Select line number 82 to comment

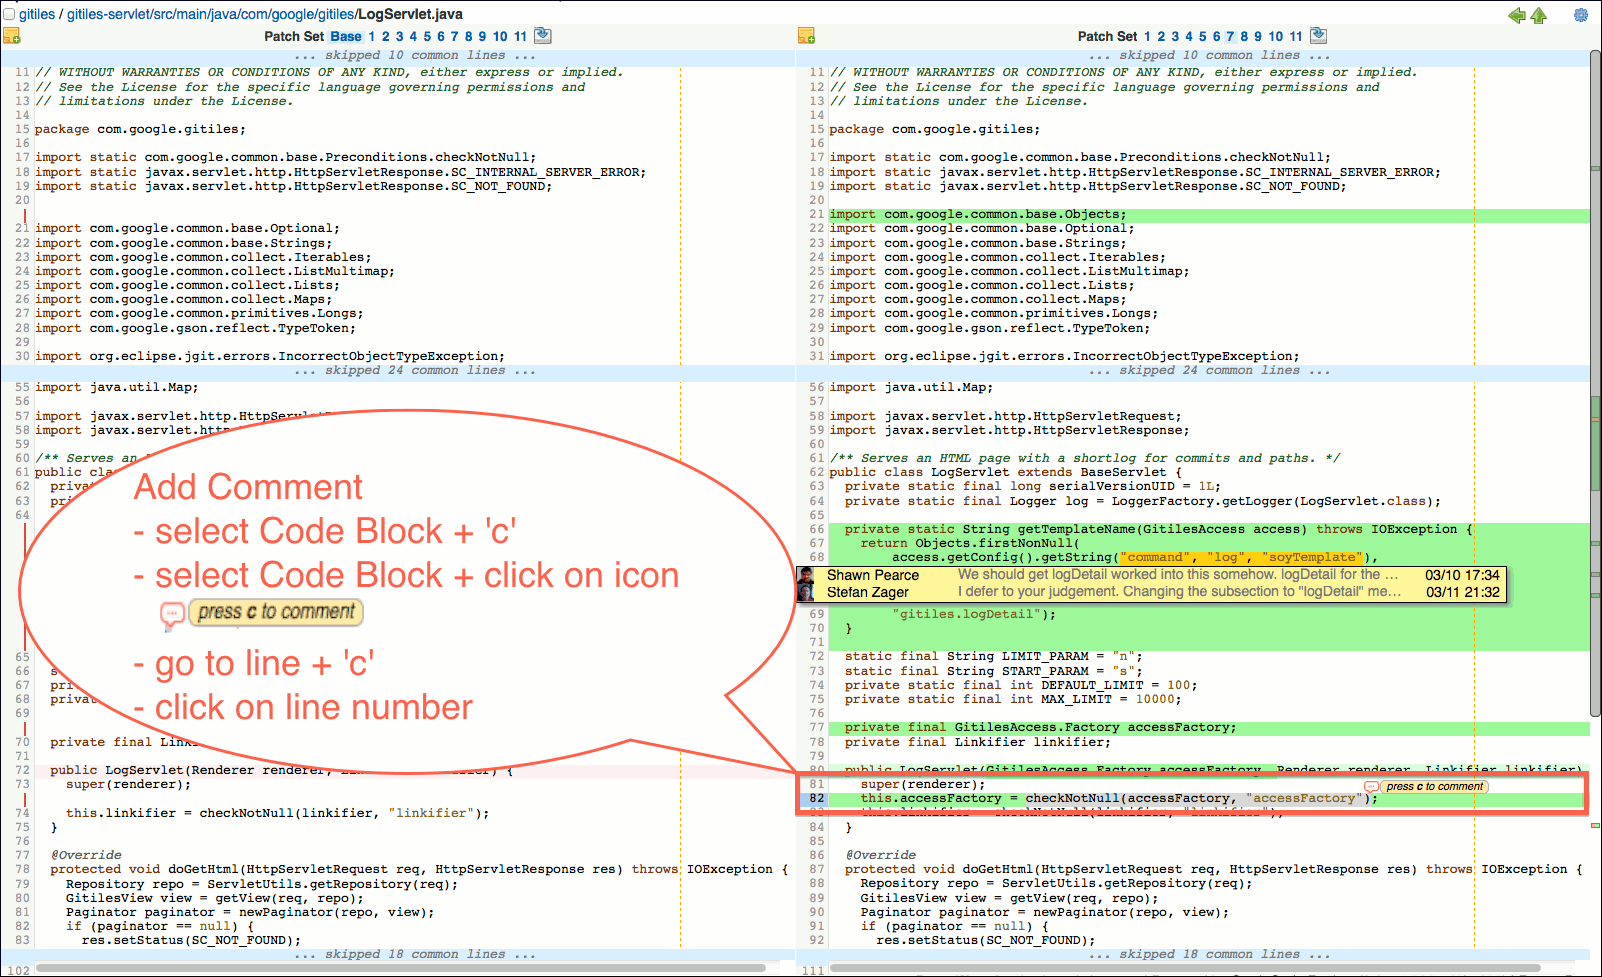(x=816, y=797)
